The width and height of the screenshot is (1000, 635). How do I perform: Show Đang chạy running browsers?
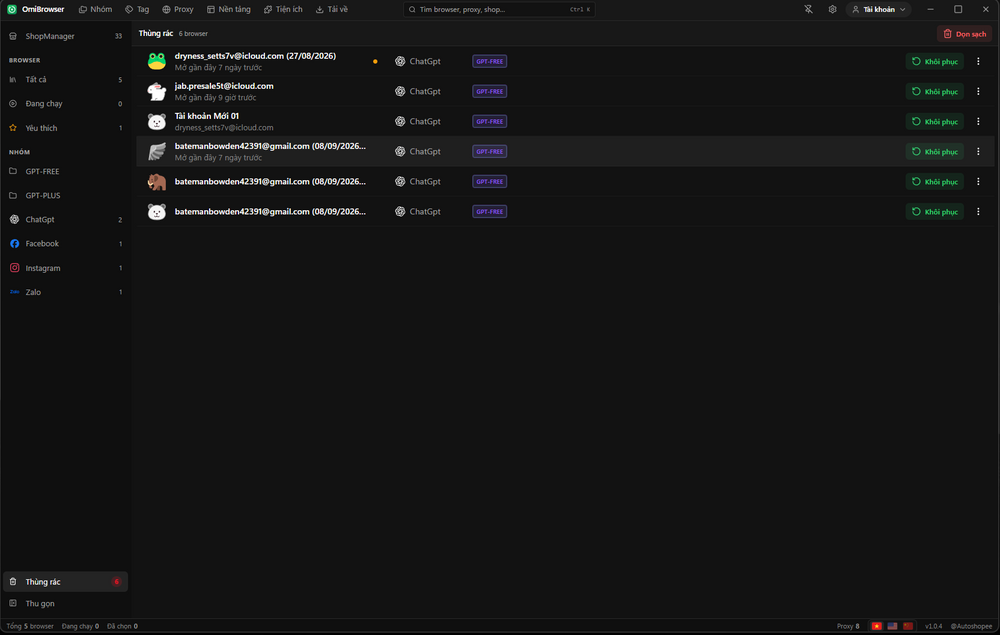pyautogui.click(x=65, y=103)
